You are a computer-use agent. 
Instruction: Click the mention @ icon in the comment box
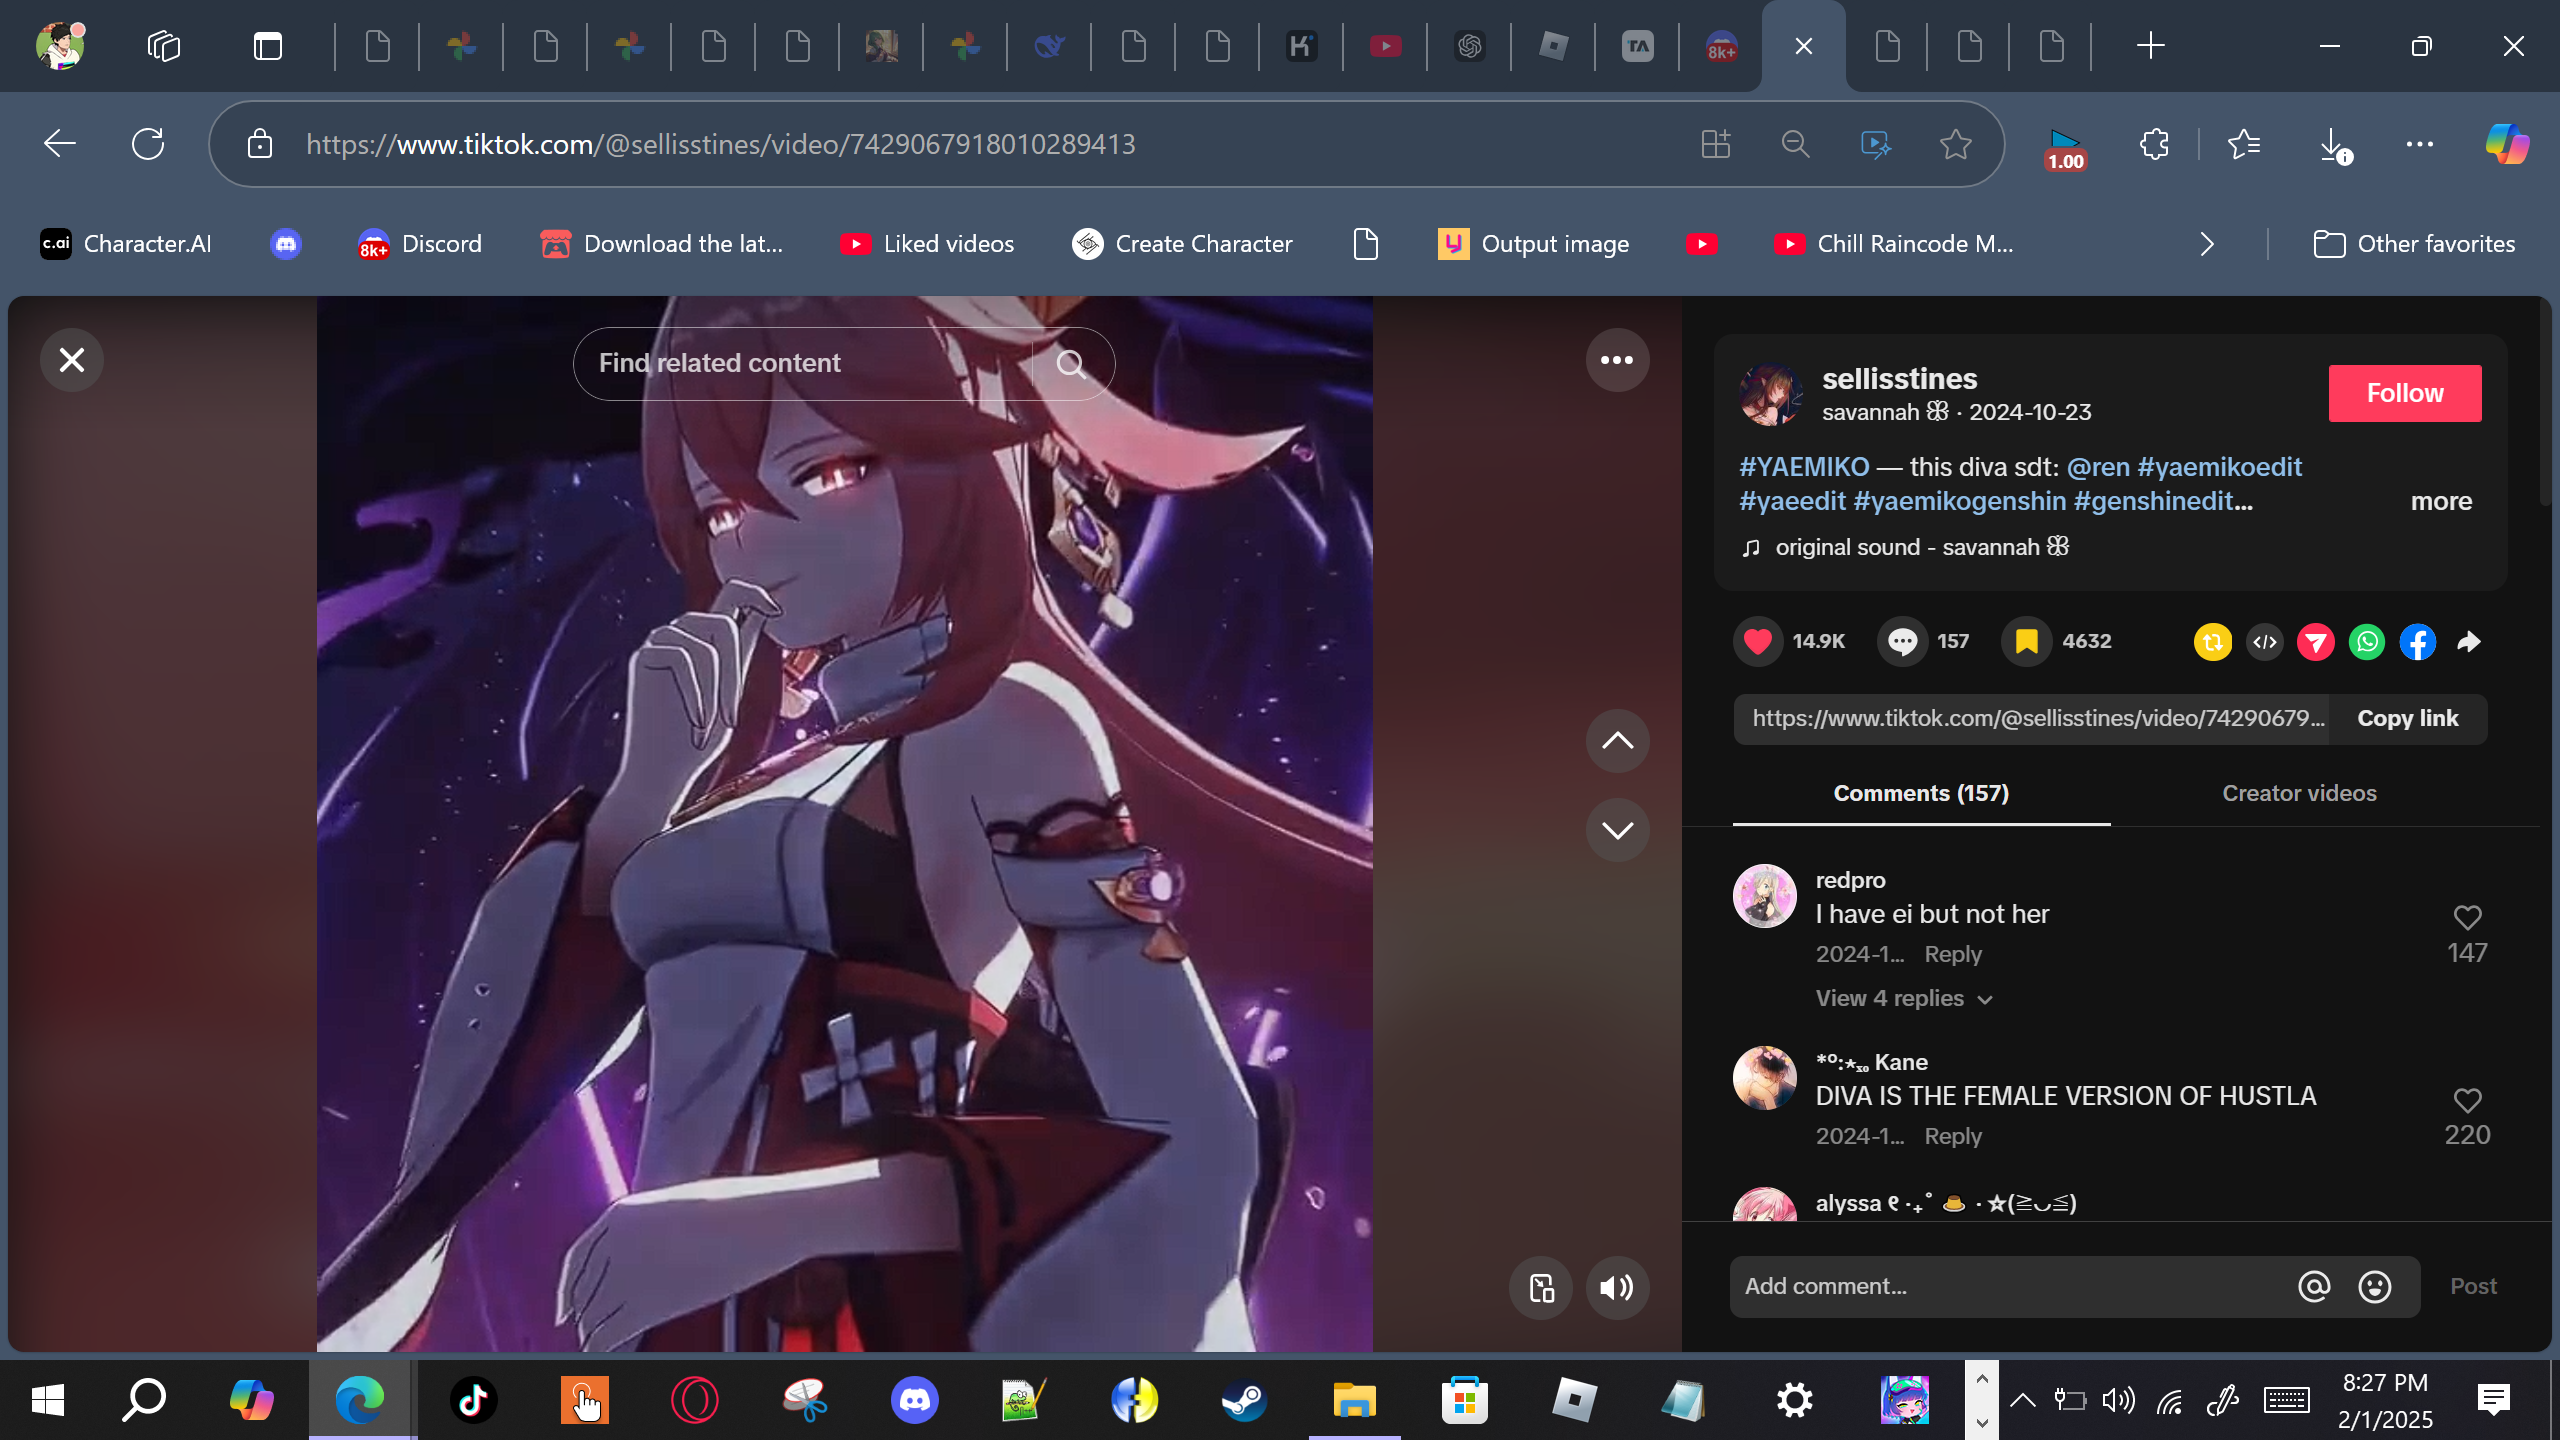[x=2313, y=1286]
